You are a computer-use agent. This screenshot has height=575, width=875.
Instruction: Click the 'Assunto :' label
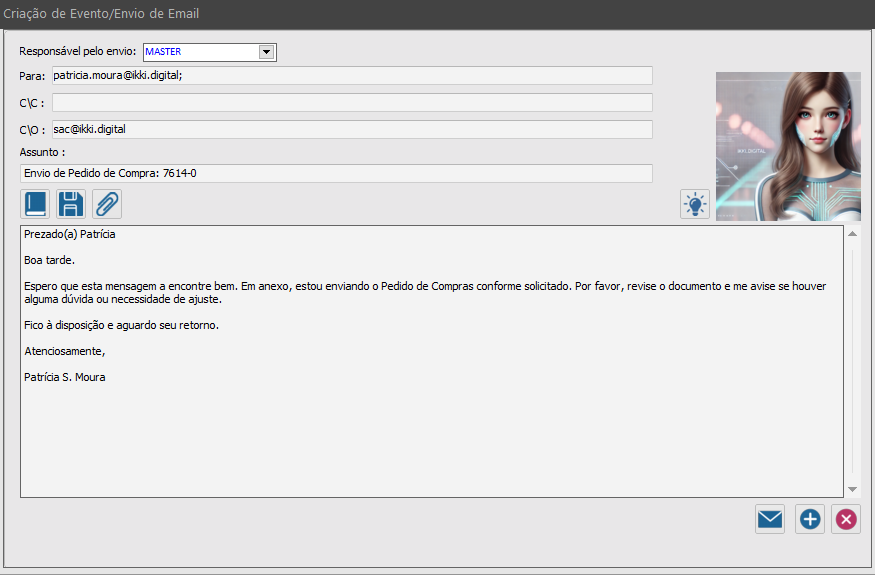click(x=42, y=152)
